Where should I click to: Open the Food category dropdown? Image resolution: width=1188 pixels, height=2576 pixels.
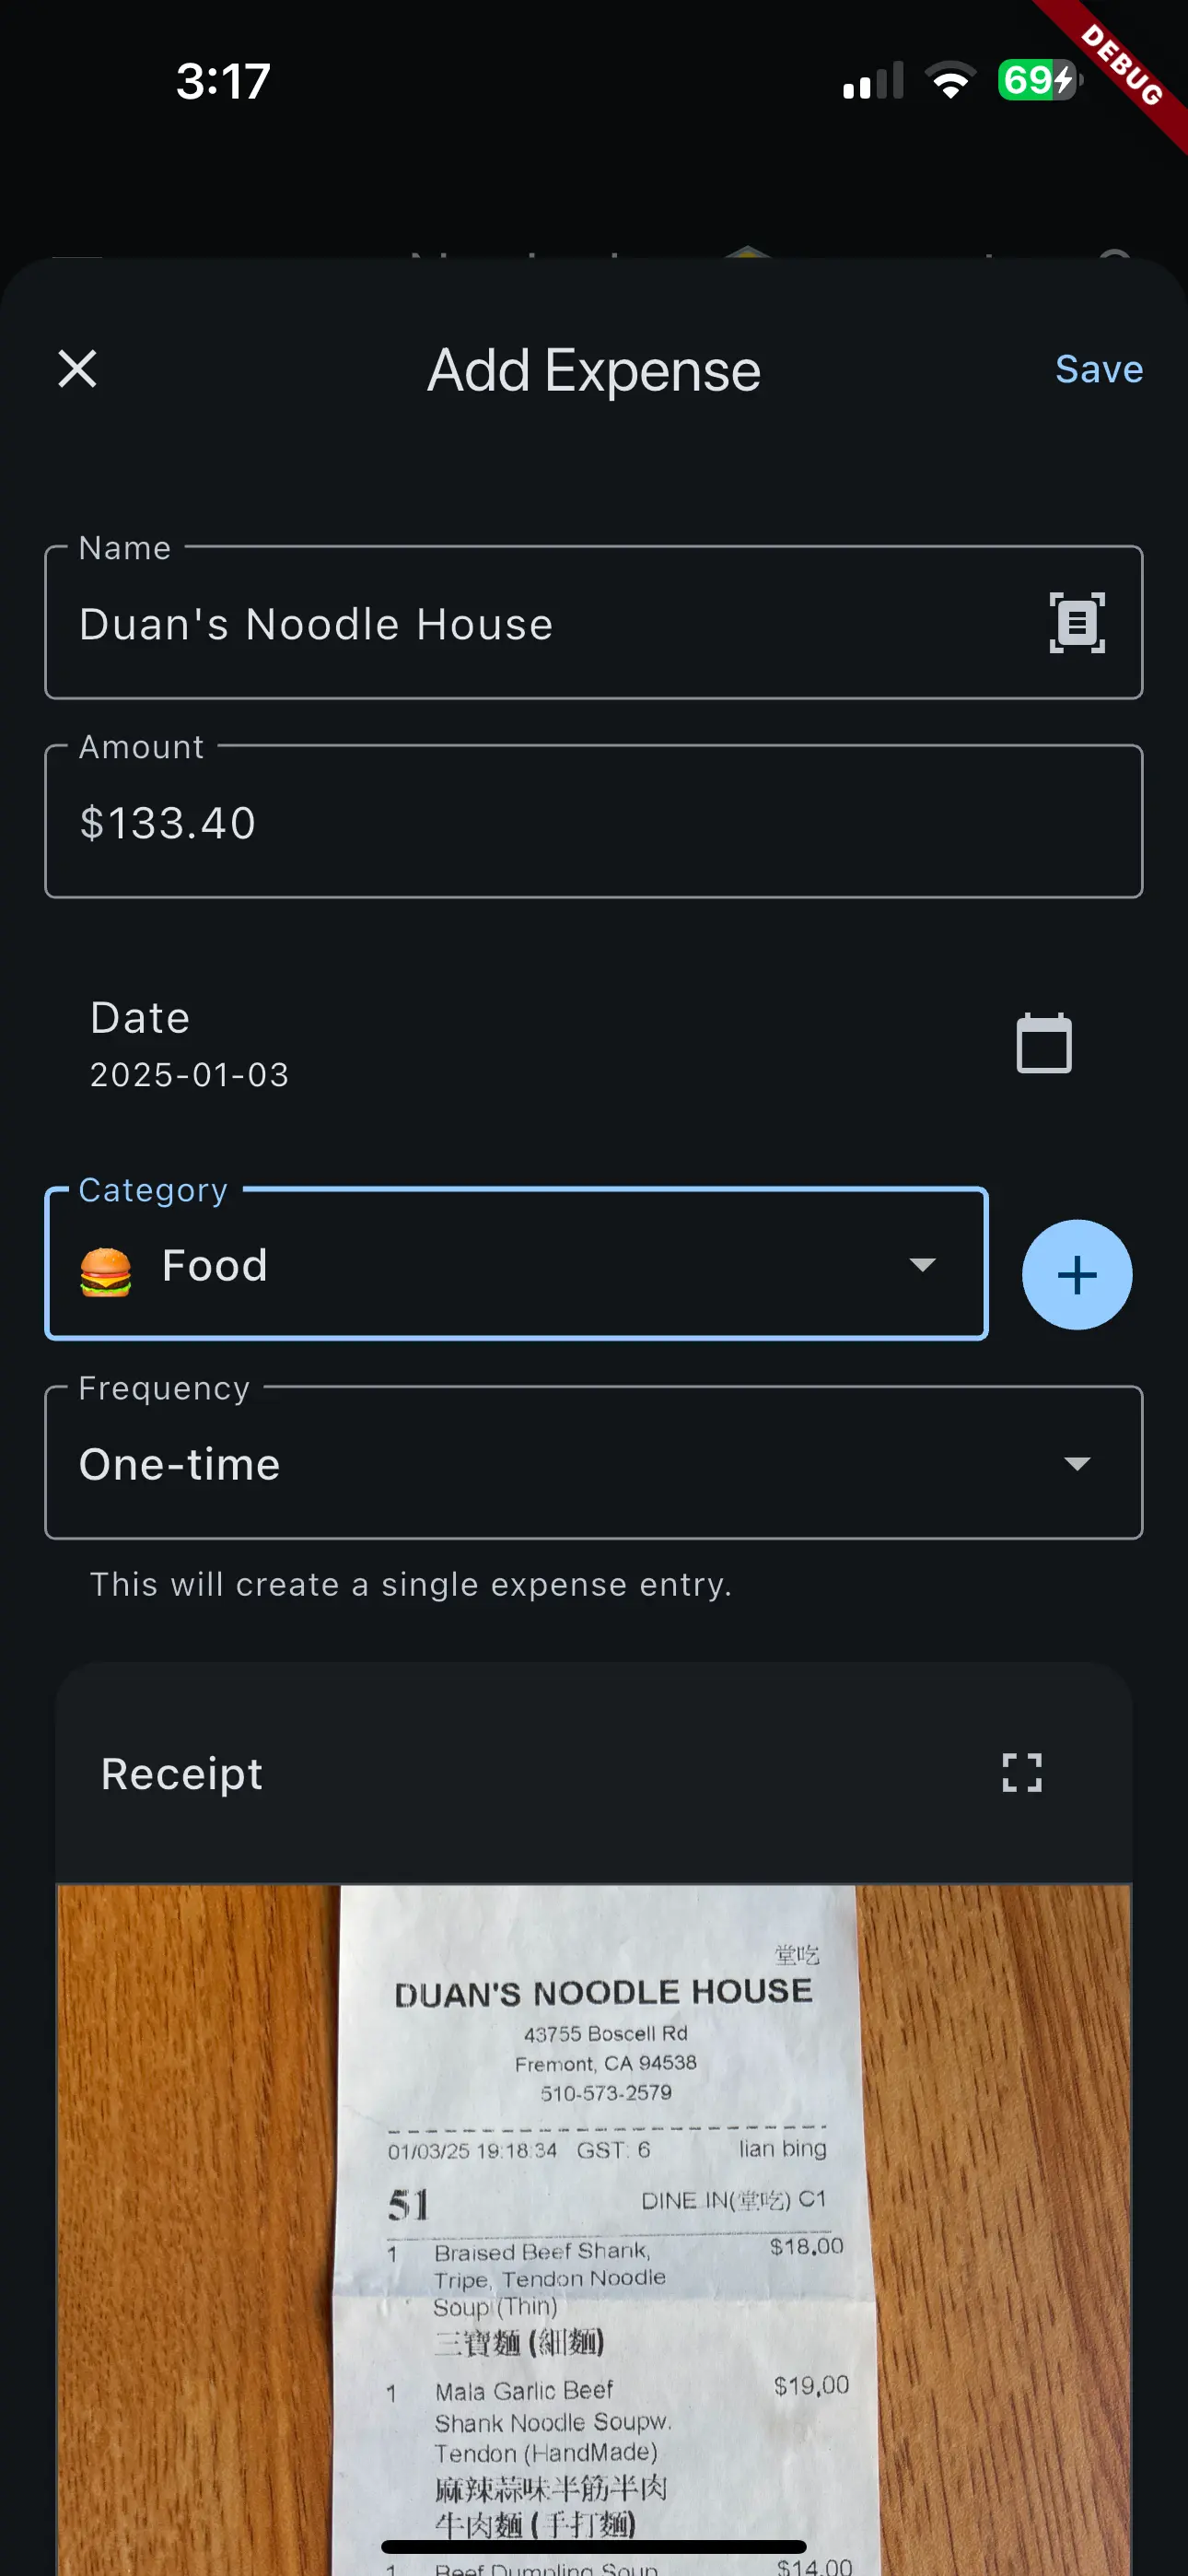coord(515,1265)
